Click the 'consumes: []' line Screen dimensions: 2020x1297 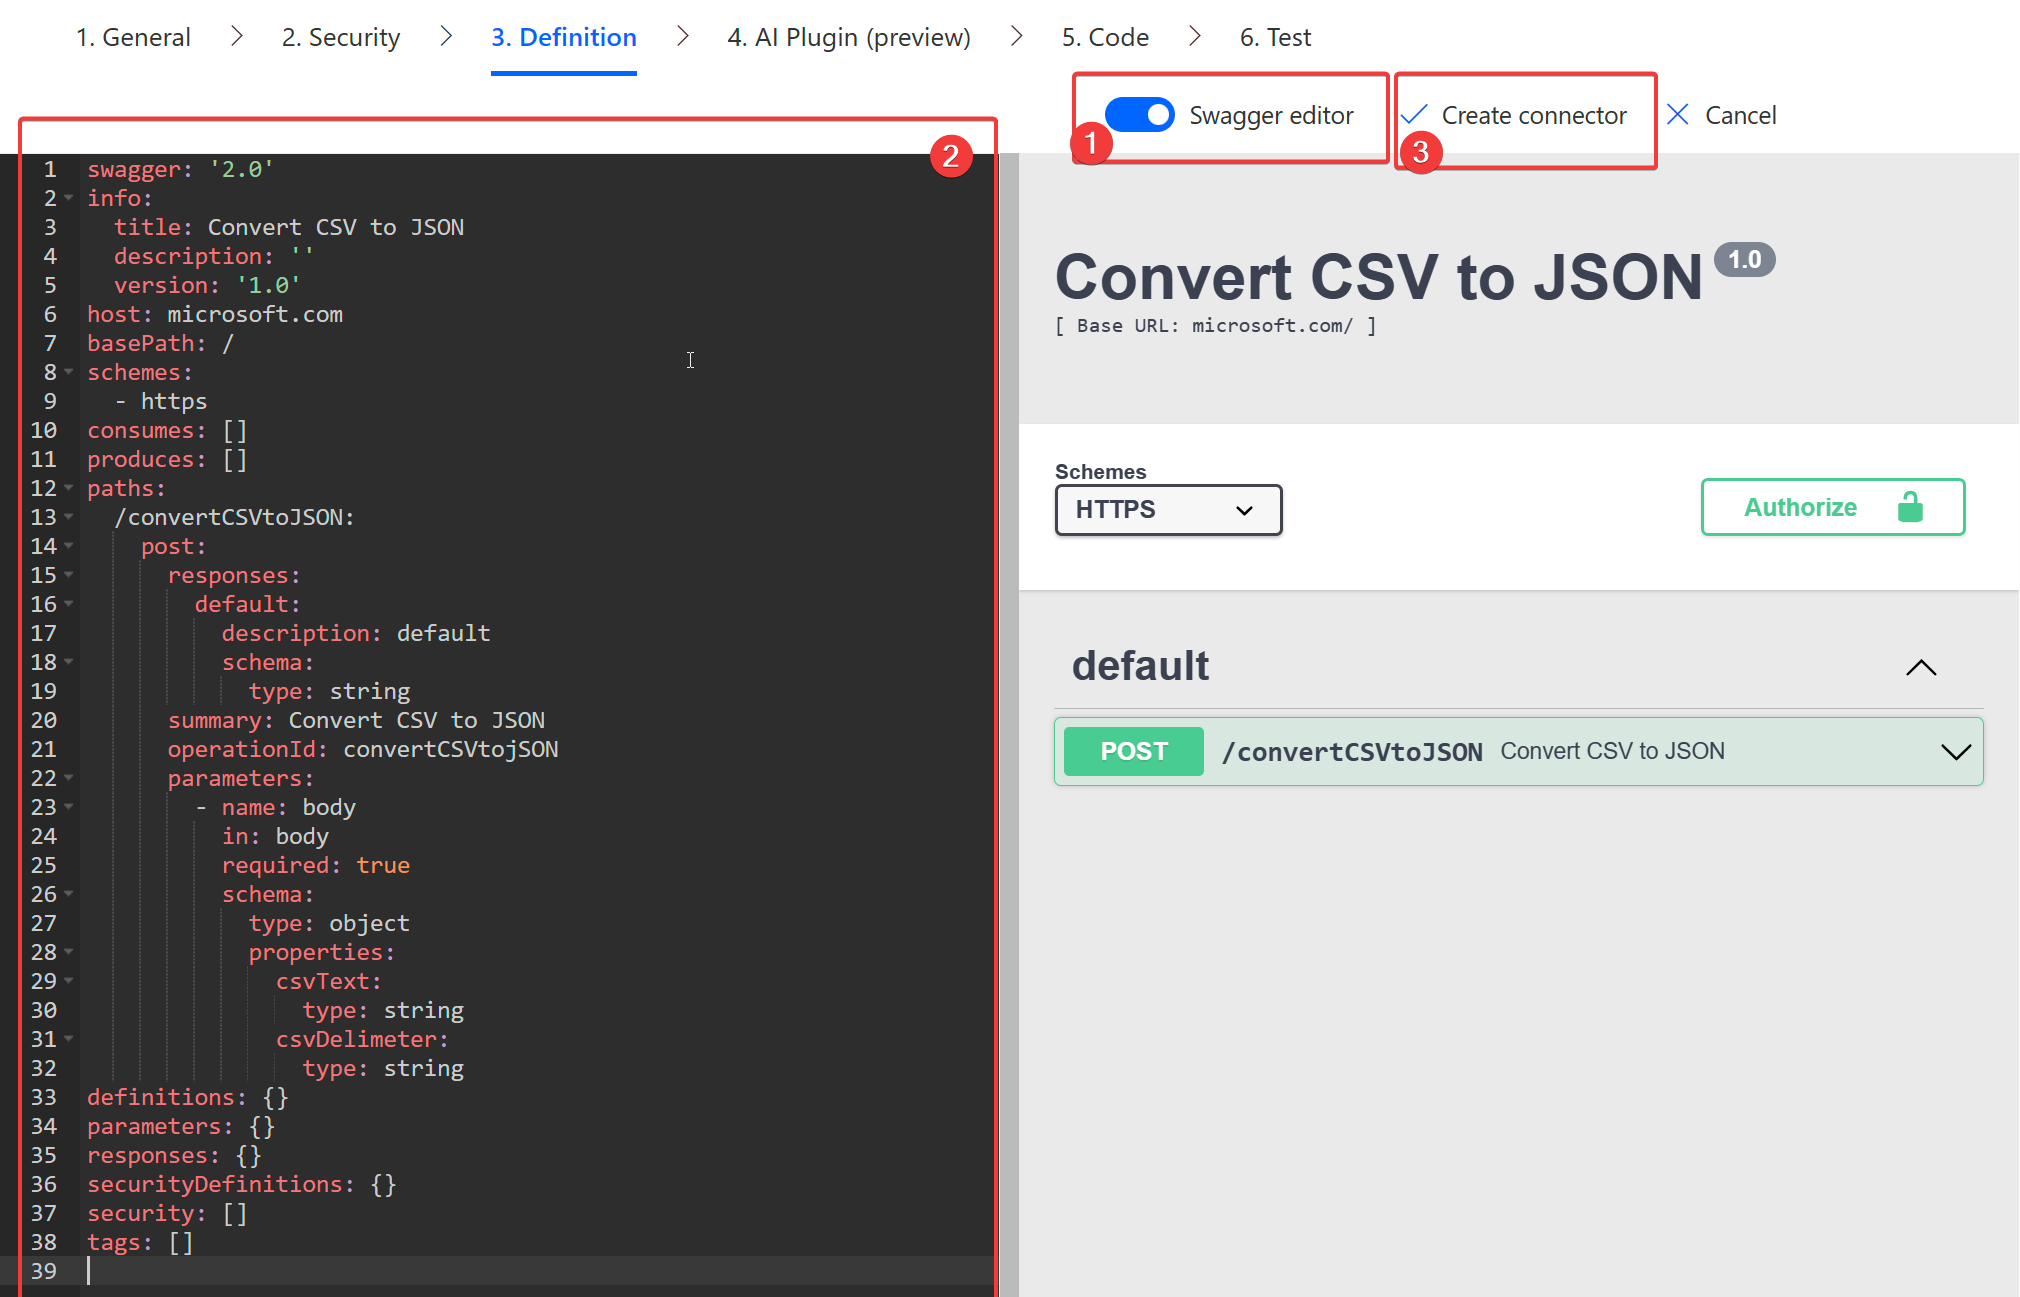(167, 430)
